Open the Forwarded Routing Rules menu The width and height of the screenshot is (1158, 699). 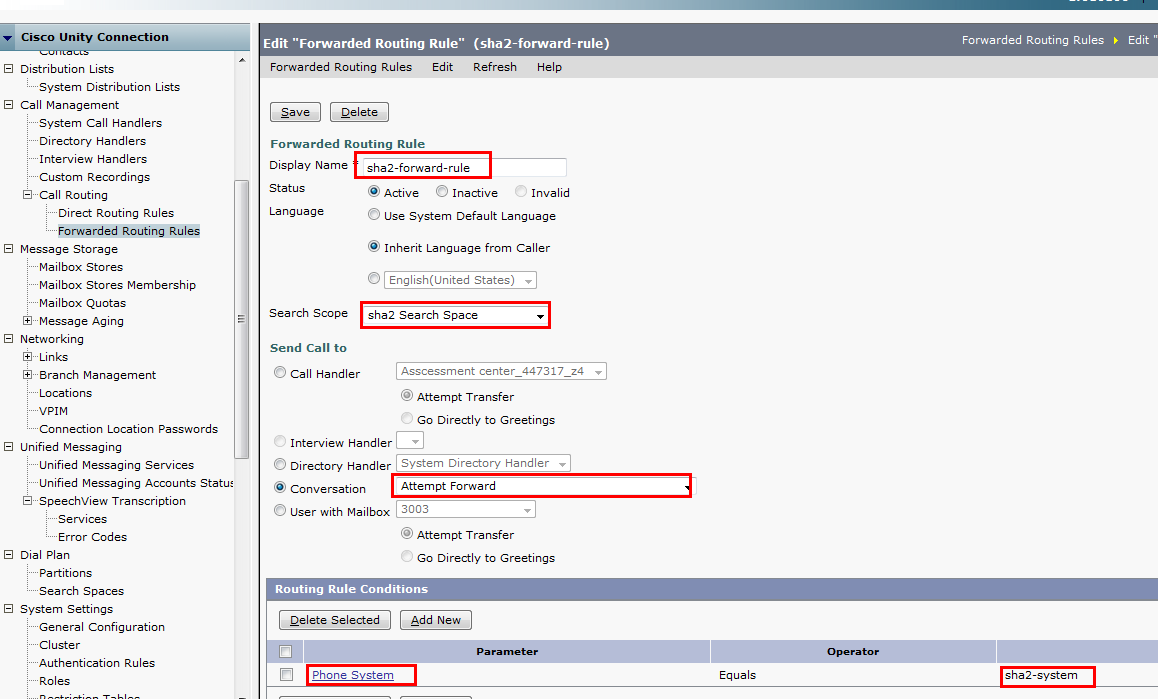pyautogui.click(x=340, y=67)
